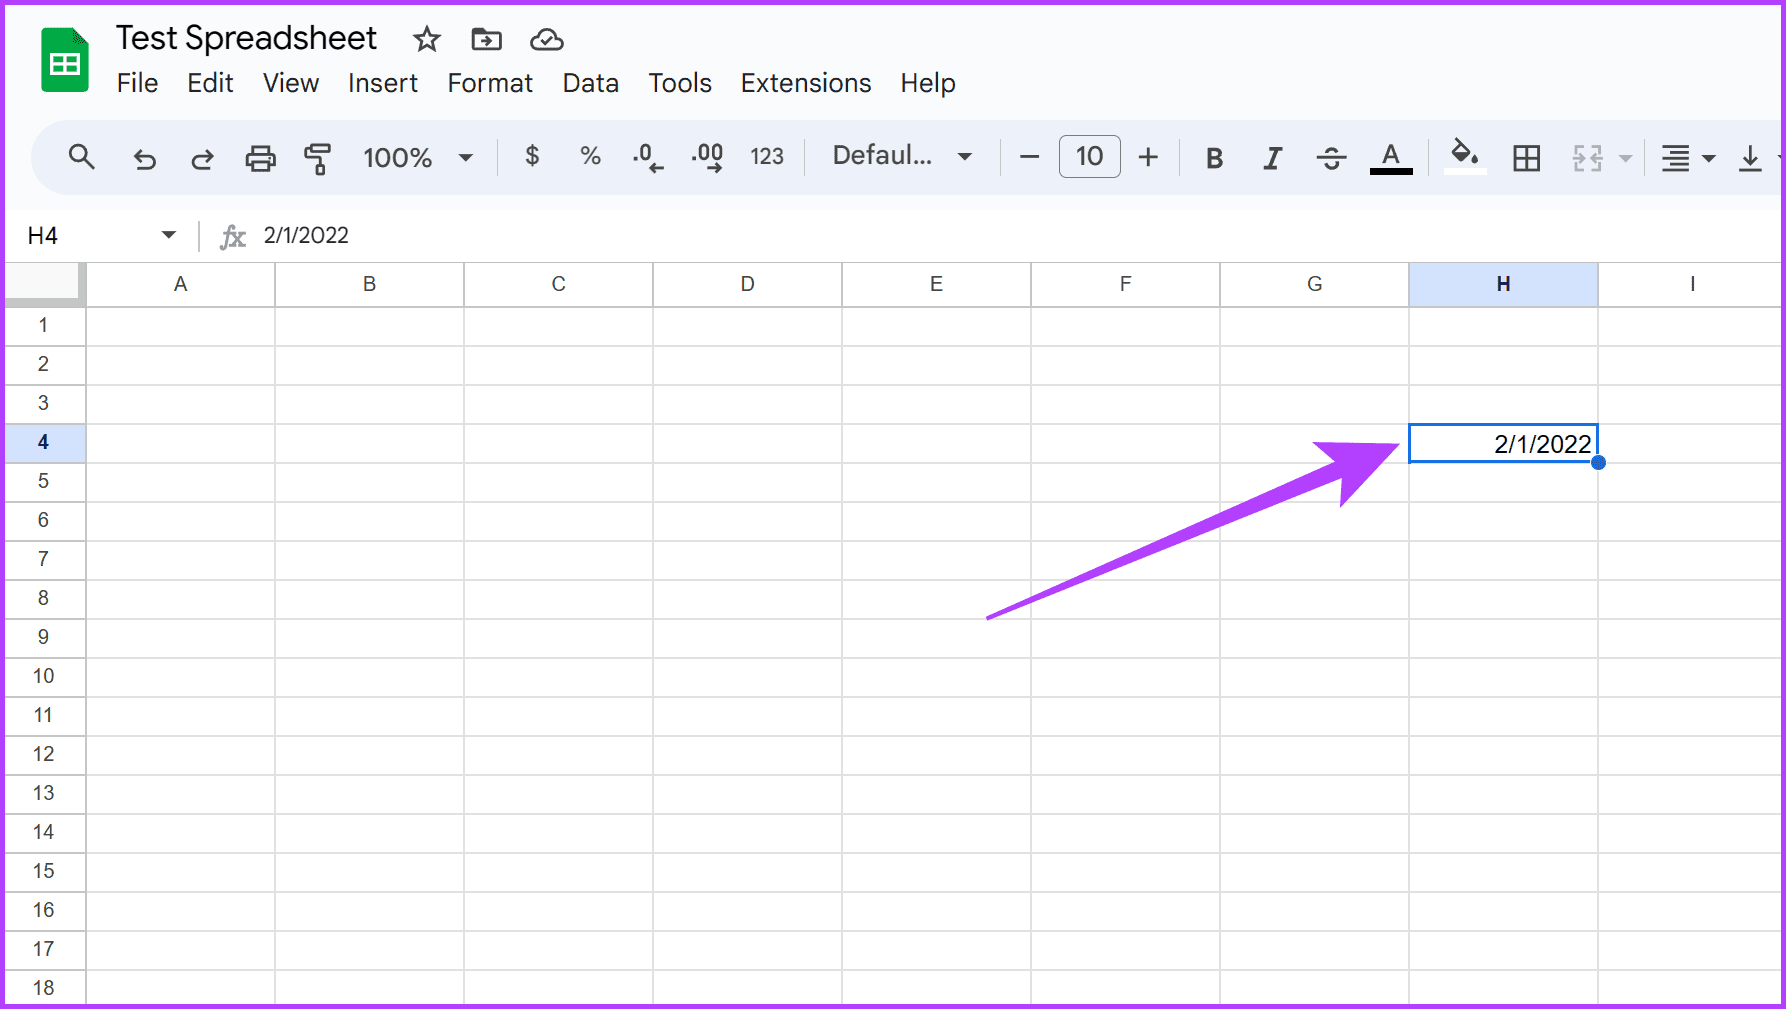Increase decimal places for selected cell
Image resolution: width=1786 pixels, height=1009 pixels.
pyautogui.click(x=707, y=156)
